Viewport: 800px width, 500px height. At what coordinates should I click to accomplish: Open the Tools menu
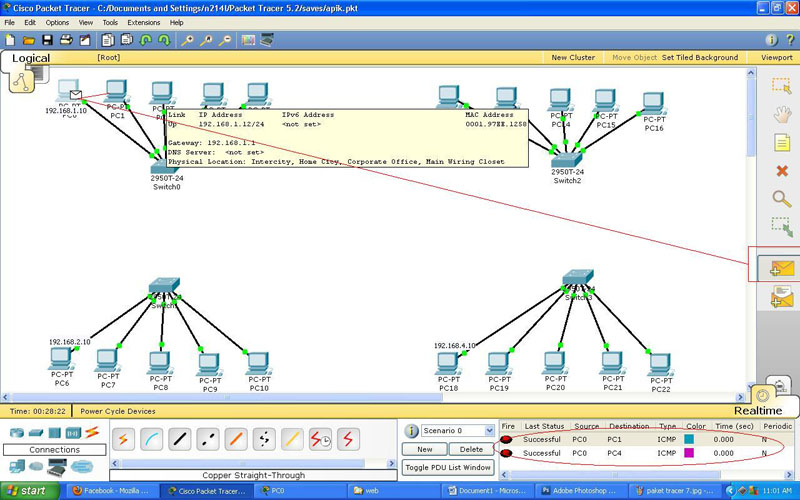[110, 22]
